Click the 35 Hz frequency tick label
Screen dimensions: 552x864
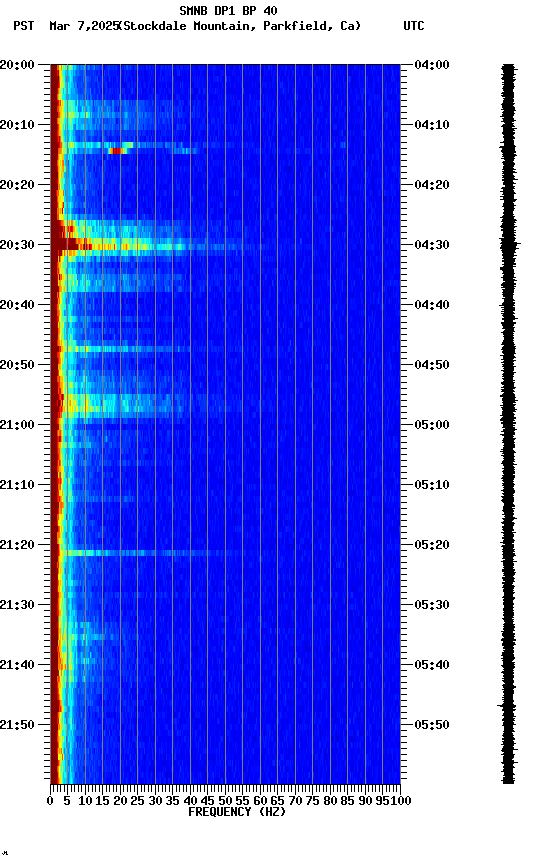[x=172, y=801]
